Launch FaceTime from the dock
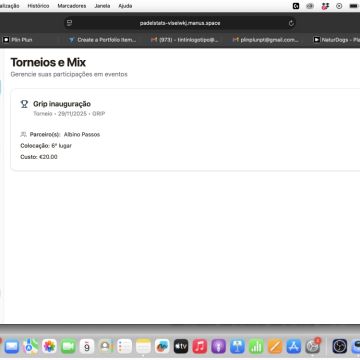 pos(68,346)
